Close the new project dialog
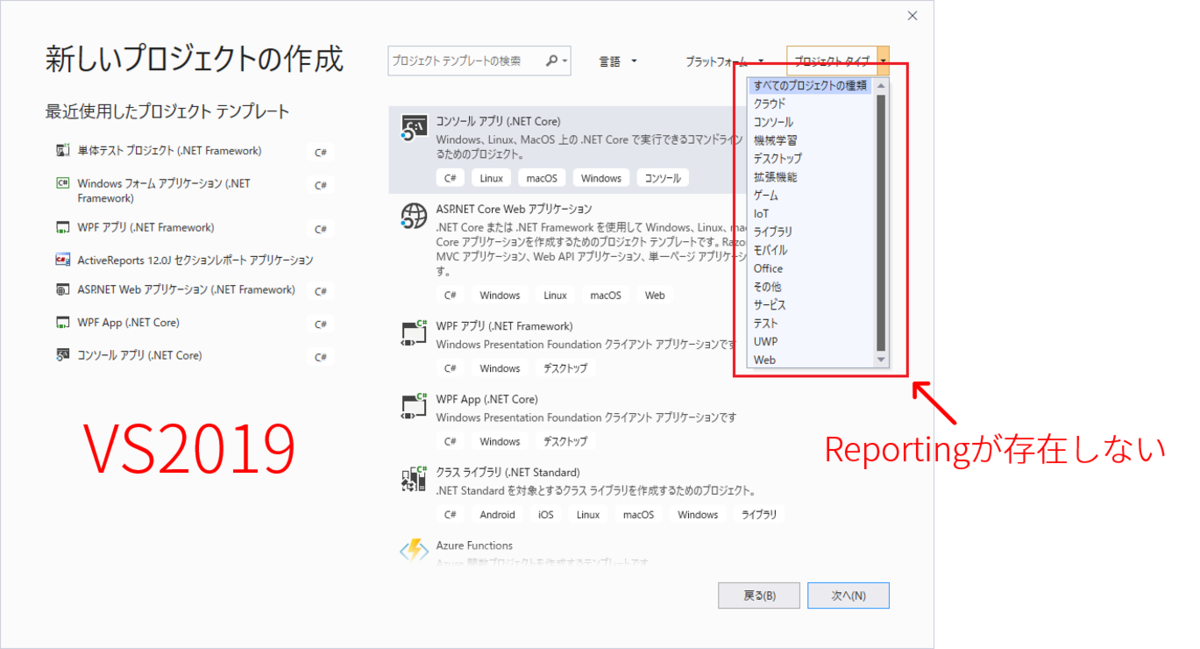 tap(912, 16)
